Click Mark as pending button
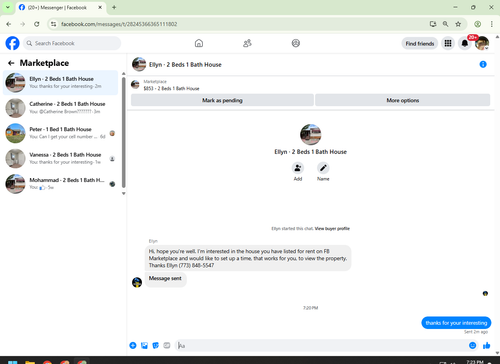500x364 pixels. (x=222, y=100)
